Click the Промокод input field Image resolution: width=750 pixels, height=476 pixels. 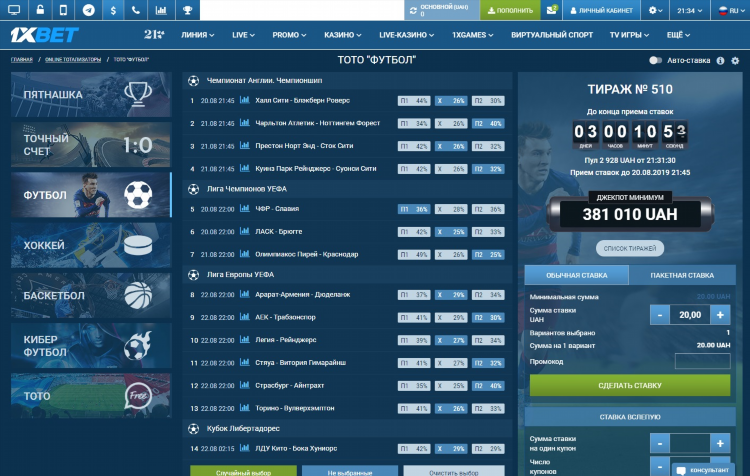point(702,361)
